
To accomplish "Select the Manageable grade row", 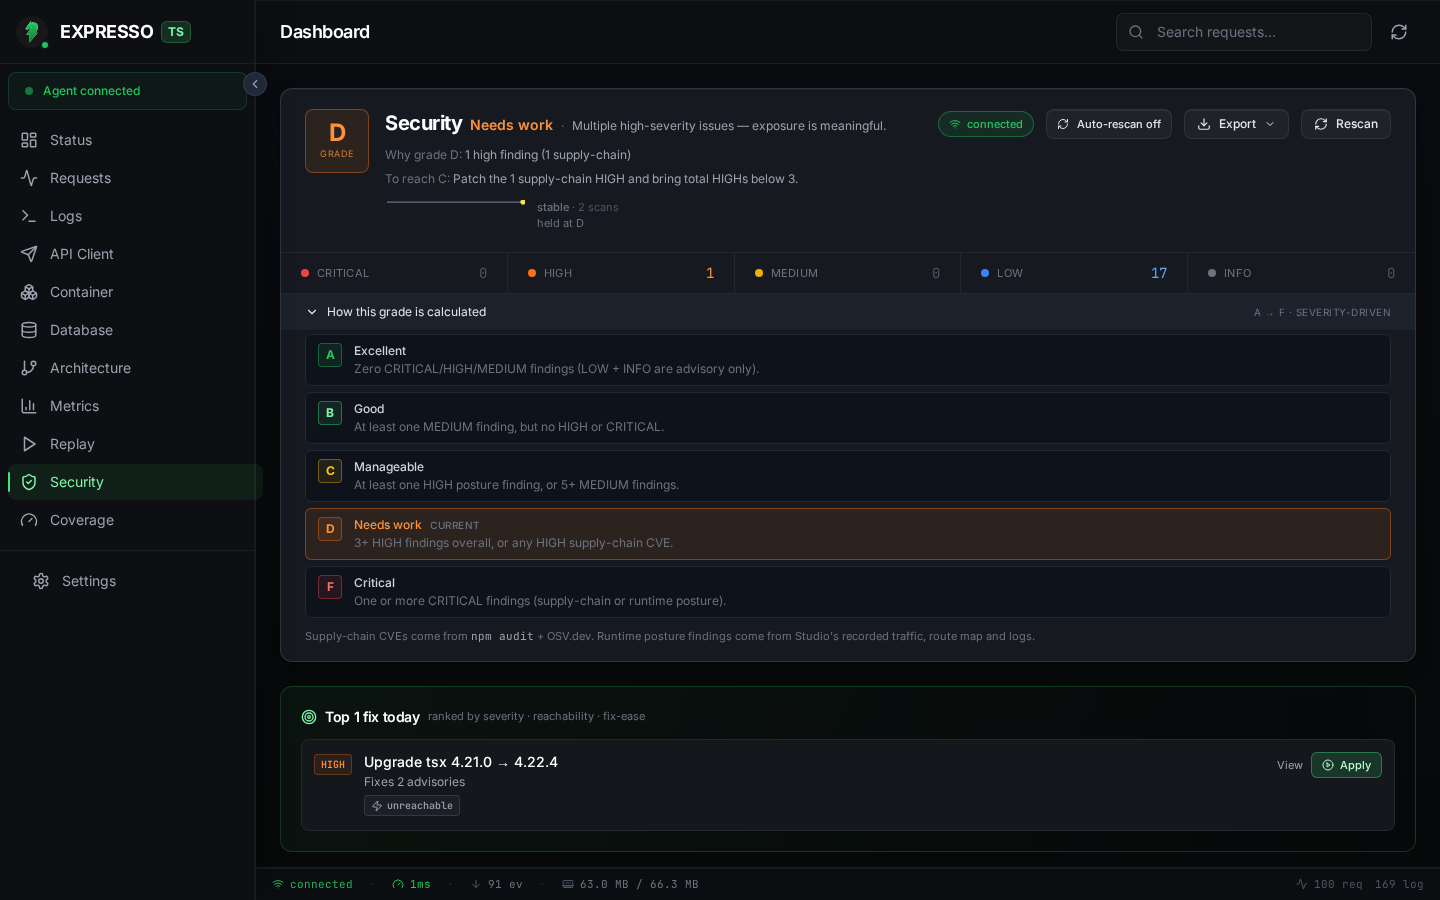I will click(848, 476).
